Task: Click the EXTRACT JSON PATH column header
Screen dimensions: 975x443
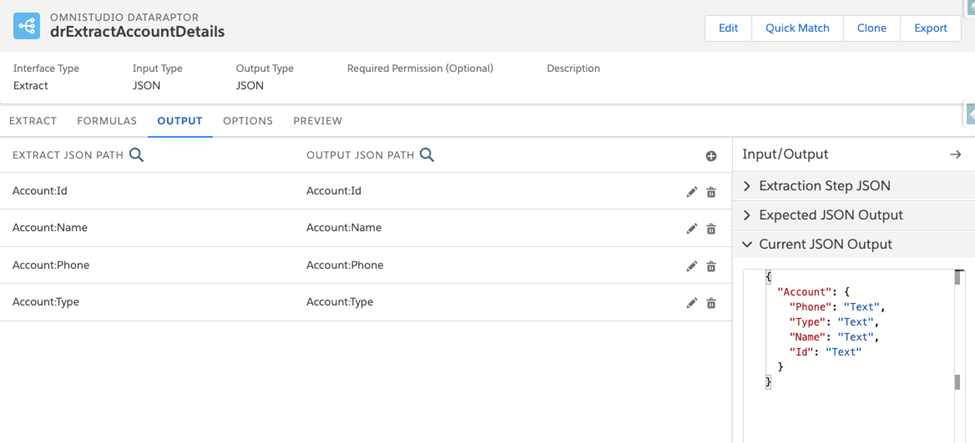Action: [x=68, y=155]
